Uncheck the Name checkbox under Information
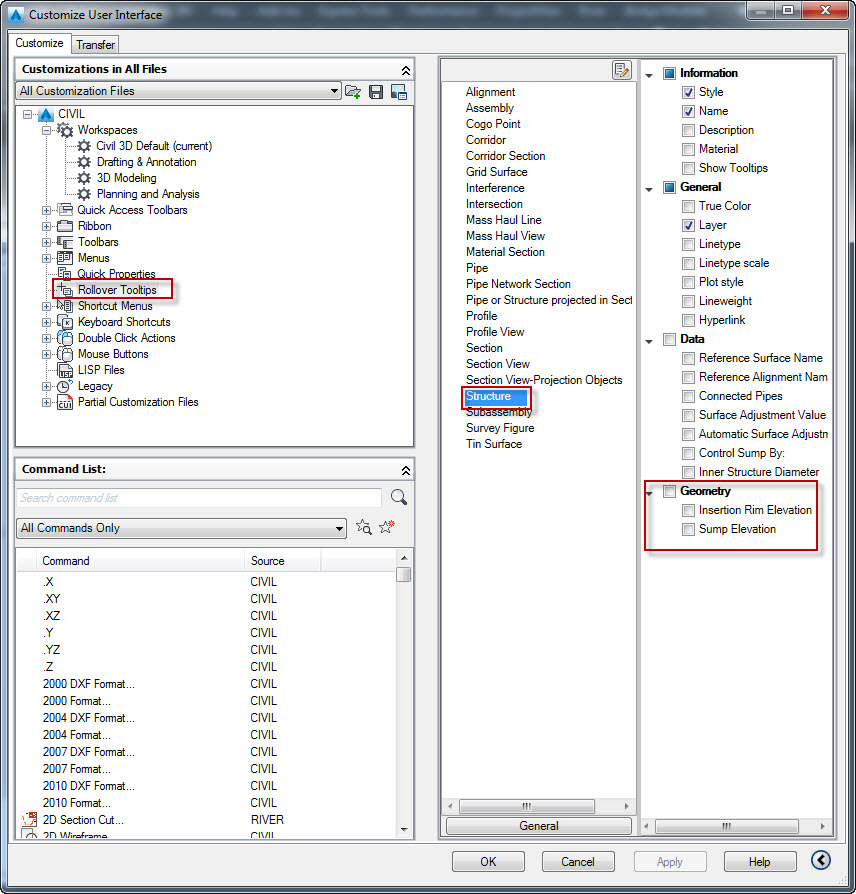The image size is (856, 894). click(687, 111)
